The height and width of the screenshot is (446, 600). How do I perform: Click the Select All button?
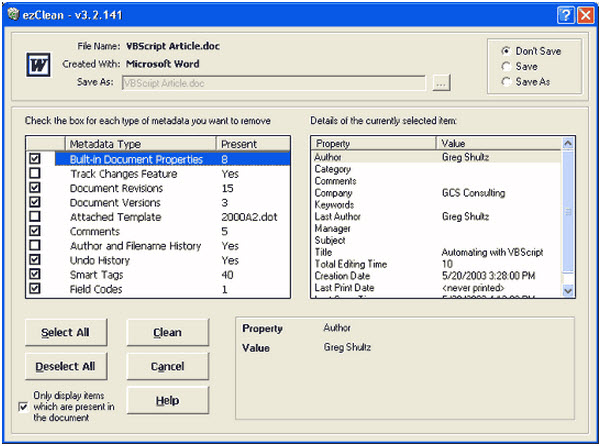click(x=66, y=332)
